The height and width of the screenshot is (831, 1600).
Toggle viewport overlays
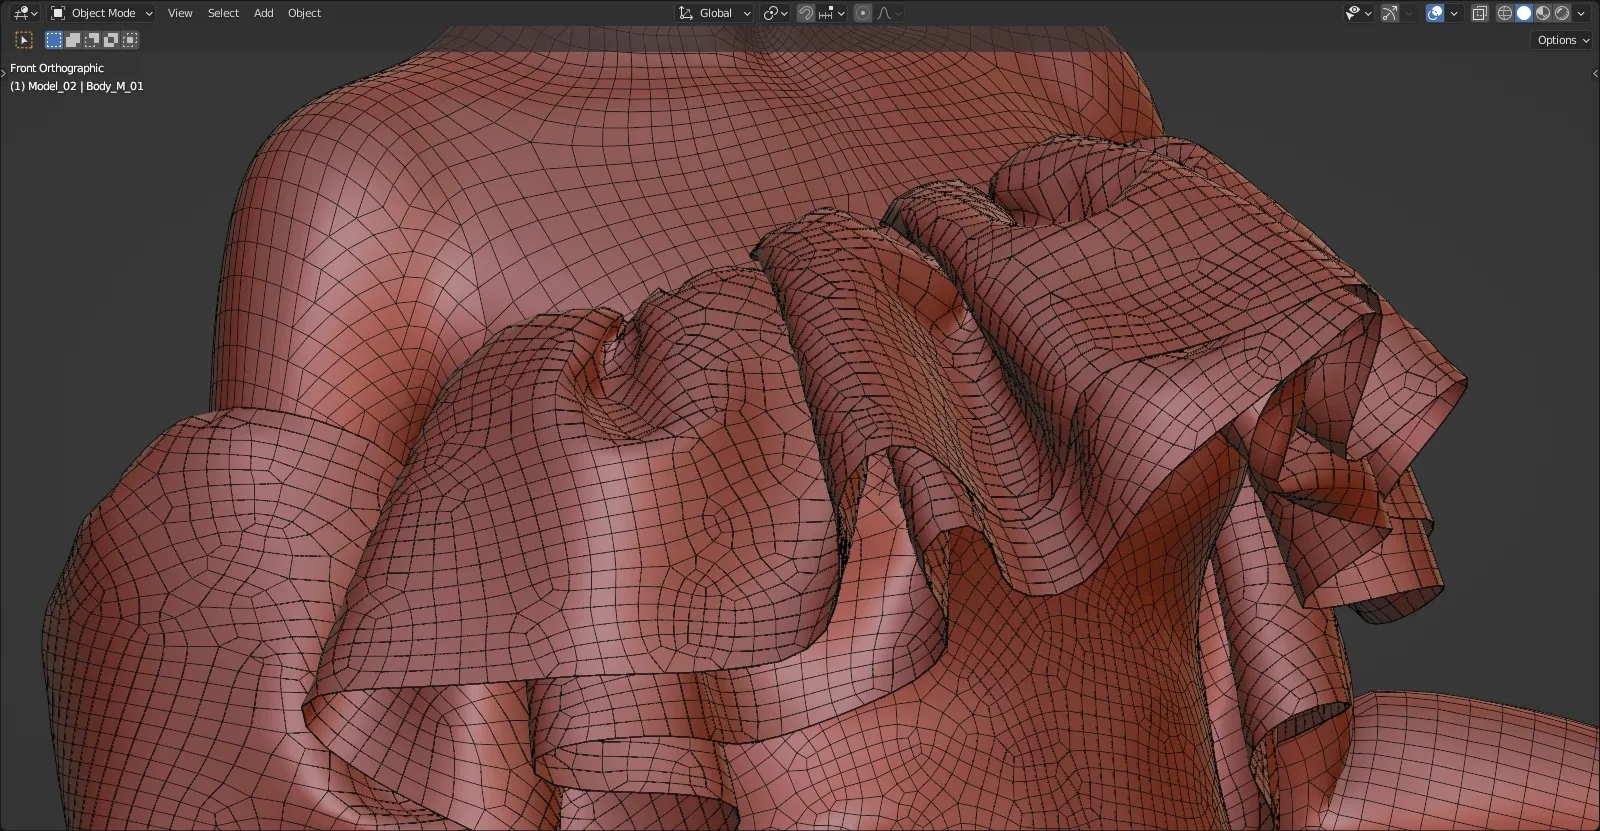(x=1435, y=13)
